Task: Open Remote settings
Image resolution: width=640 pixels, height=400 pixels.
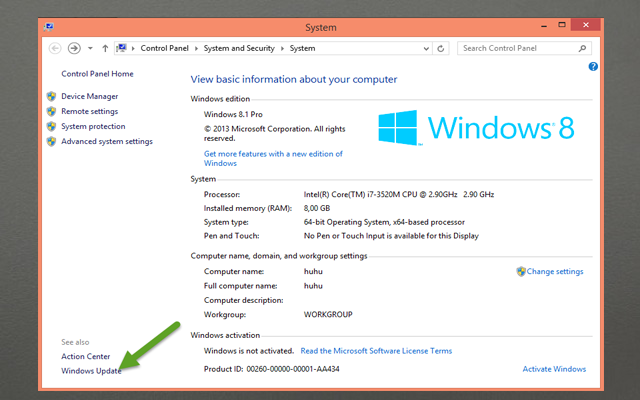Action: point(89,111)
